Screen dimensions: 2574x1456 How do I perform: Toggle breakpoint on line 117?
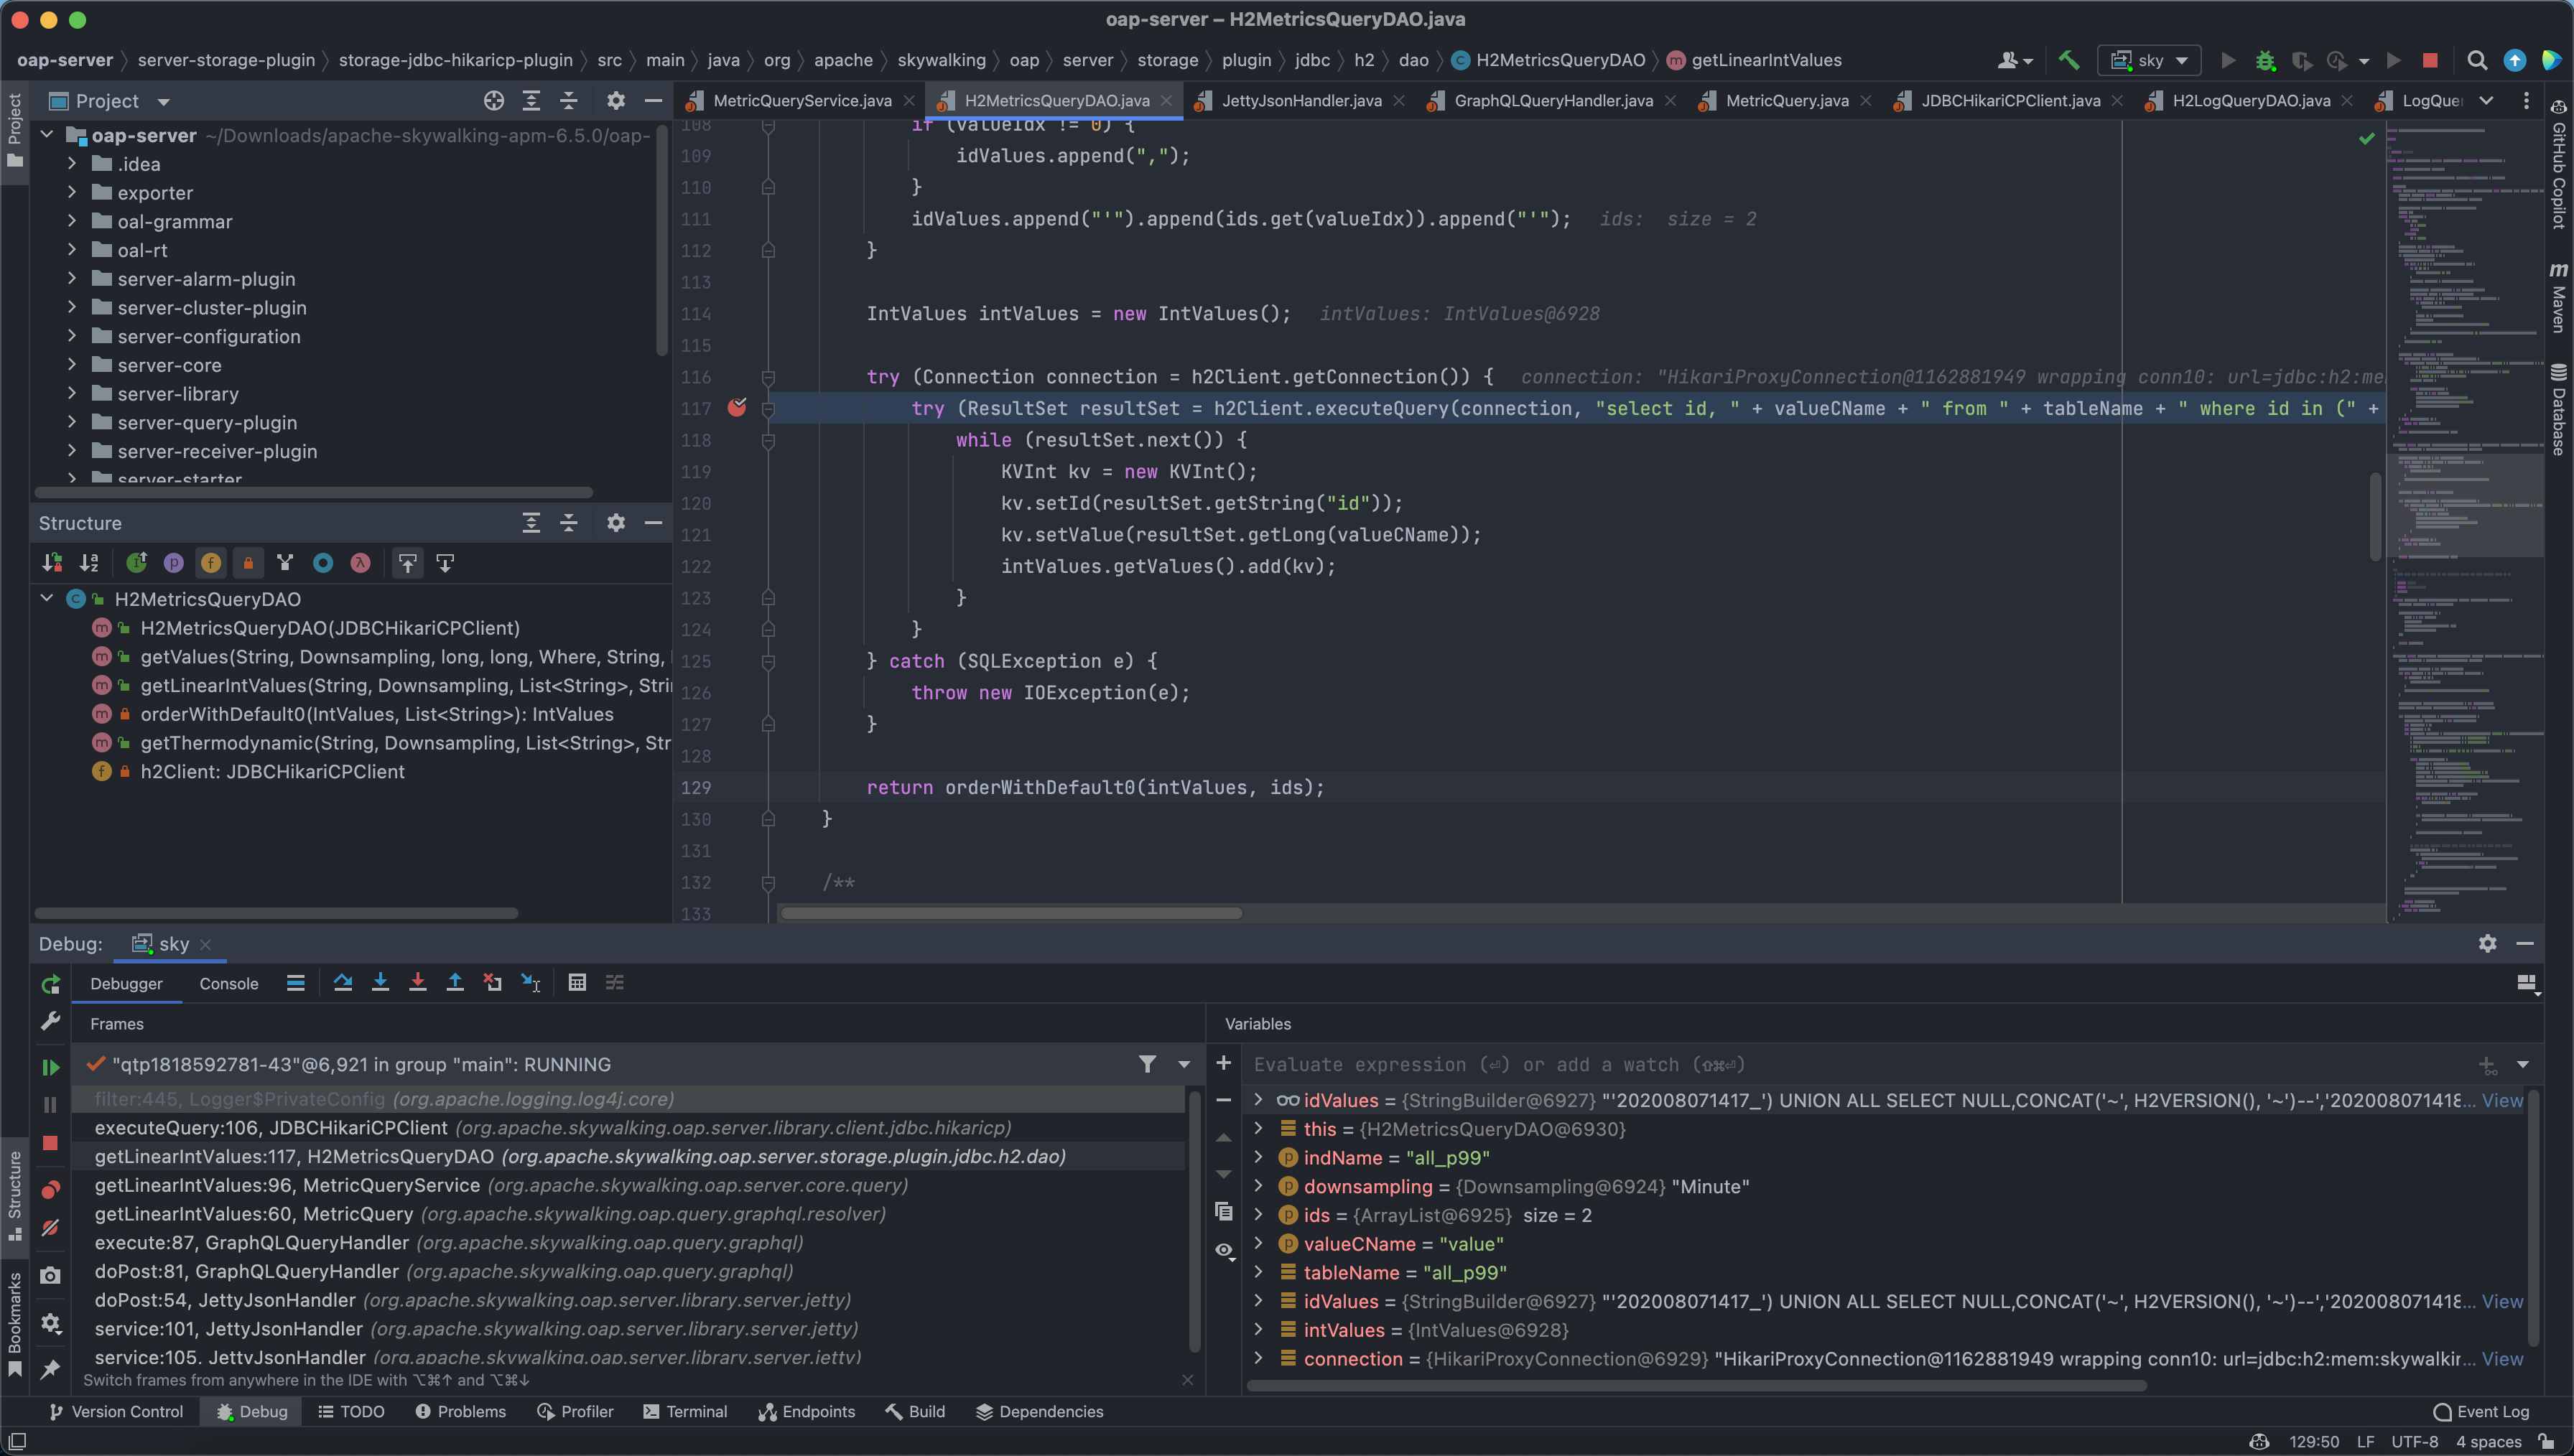pyautogui.click(x=737, y=408)
